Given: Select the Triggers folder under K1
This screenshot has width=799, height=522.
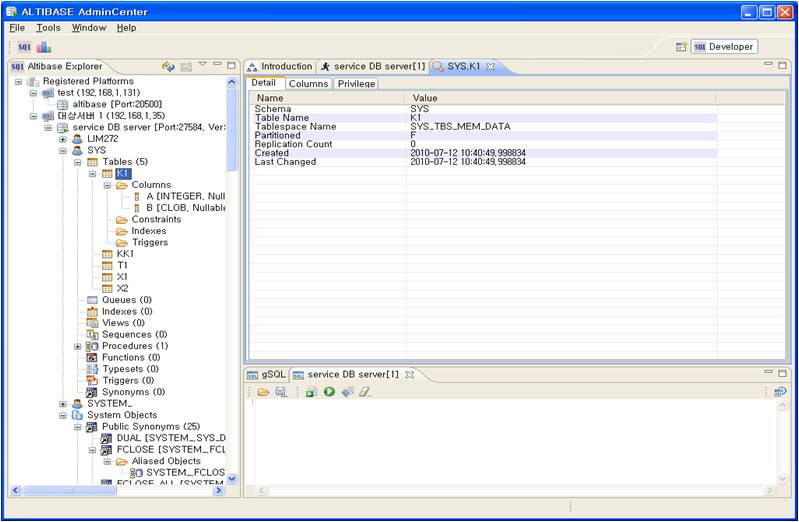Looking at the screenshot, I should tap(150, 243).
